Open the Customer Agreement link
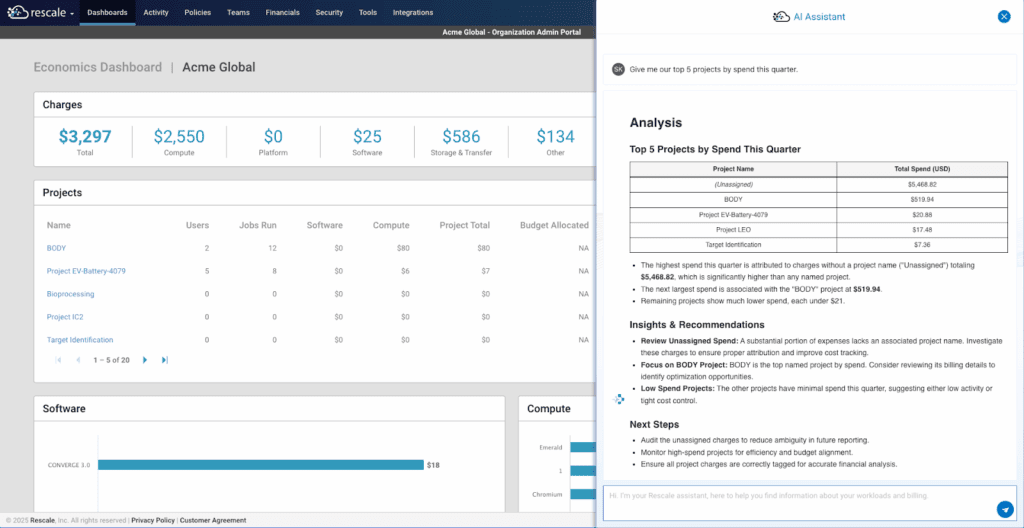The height and width of the screenshot is (528, 1024). [214, 520]
